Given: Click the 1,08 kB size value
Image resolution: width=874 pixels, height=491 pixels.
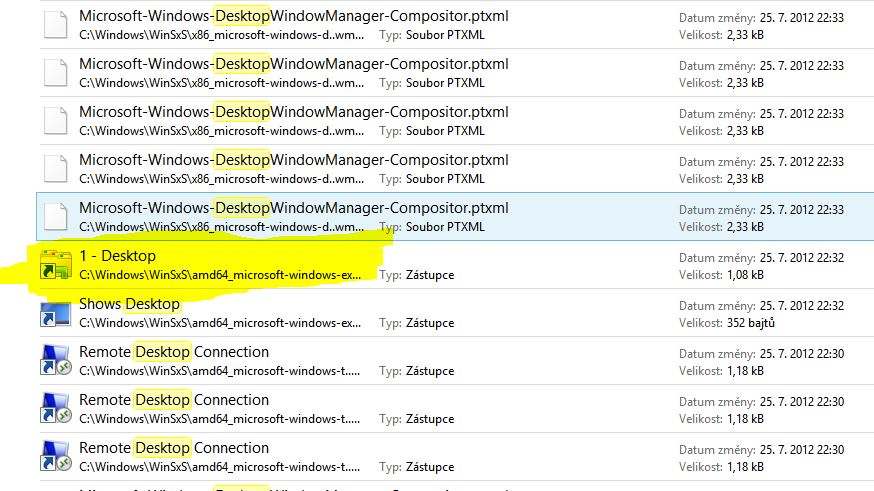Looking at the screenshot, I should [x=744, y=275].
